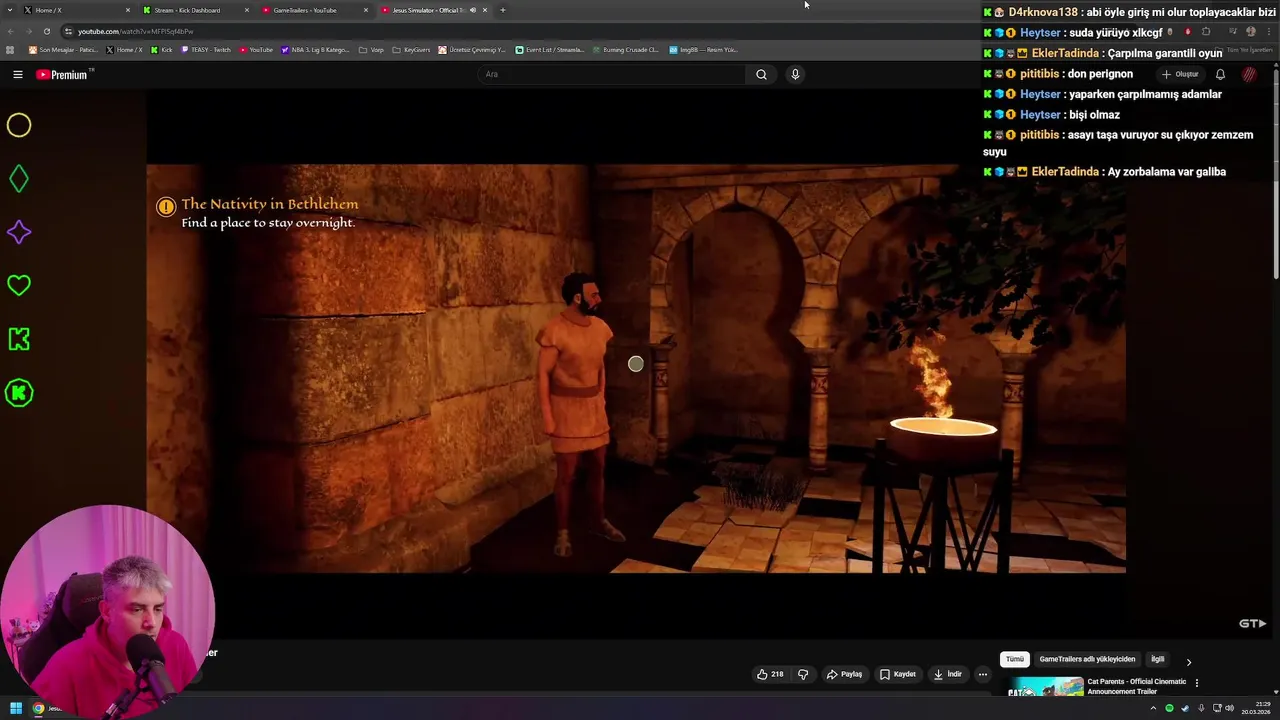1280x720 pixels.
Task: Open the Windows Start menu
Action: (16, 708)
